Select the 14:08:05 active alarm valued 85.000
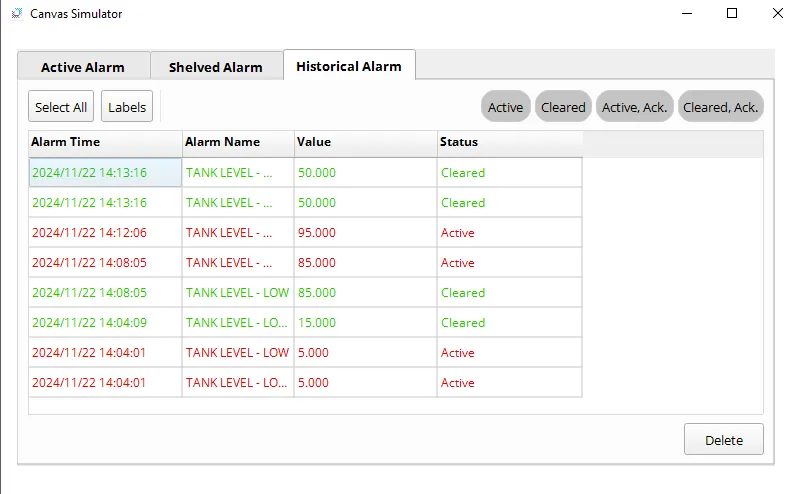799x494 pixels. pos(316,263)
